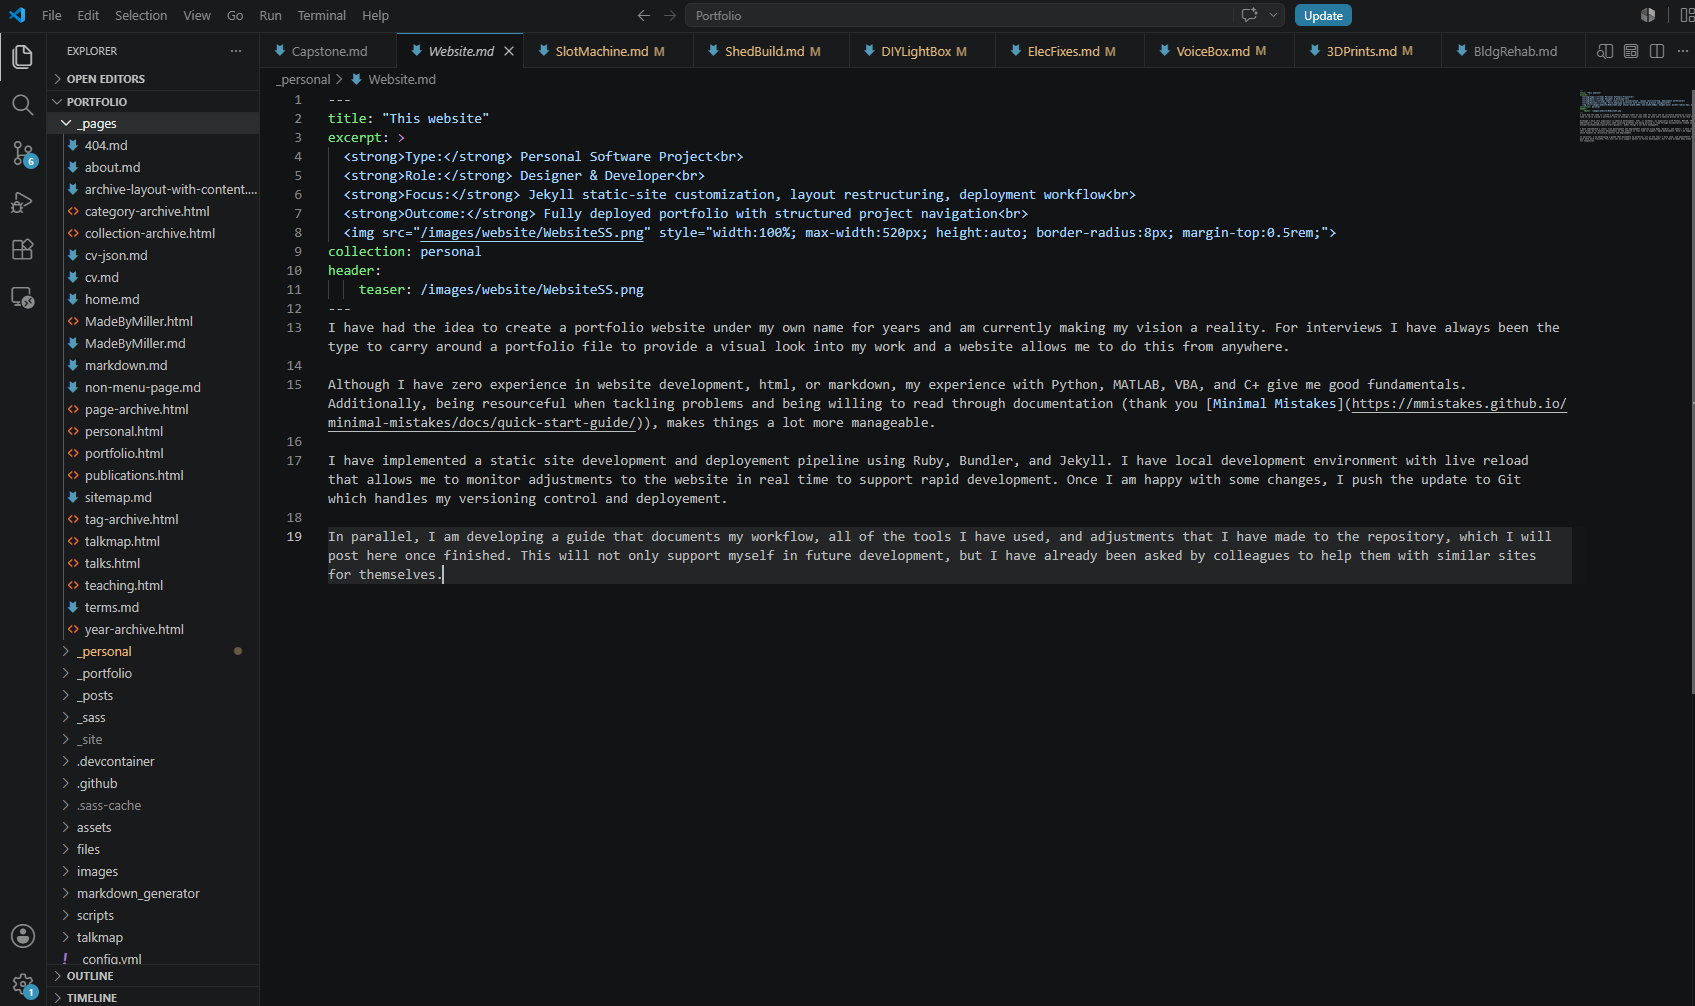Click the editor layout preview icon
The width and height of the screenshot is (1695, 1006).
tap(1631, 51)
